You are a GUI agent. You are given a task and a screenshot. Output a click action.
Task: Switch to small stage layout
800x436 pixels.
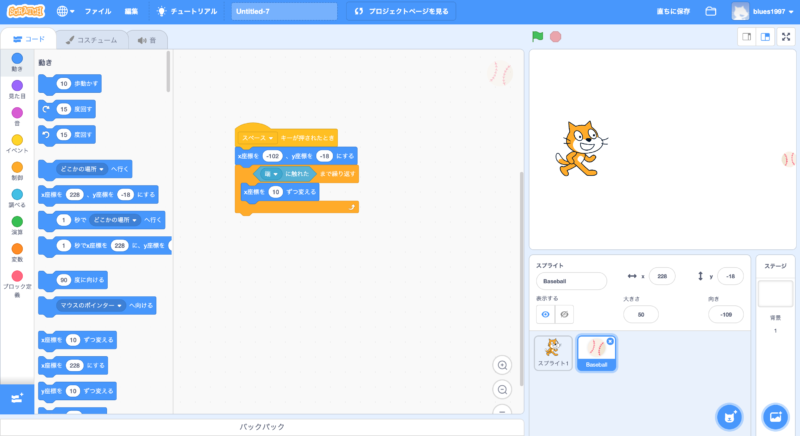[746, 37]
